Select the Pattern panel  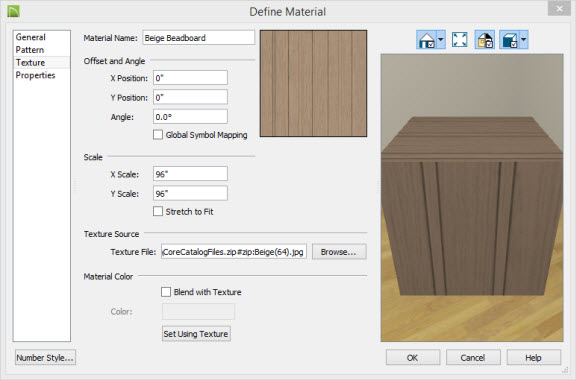(x=30, y=50)
